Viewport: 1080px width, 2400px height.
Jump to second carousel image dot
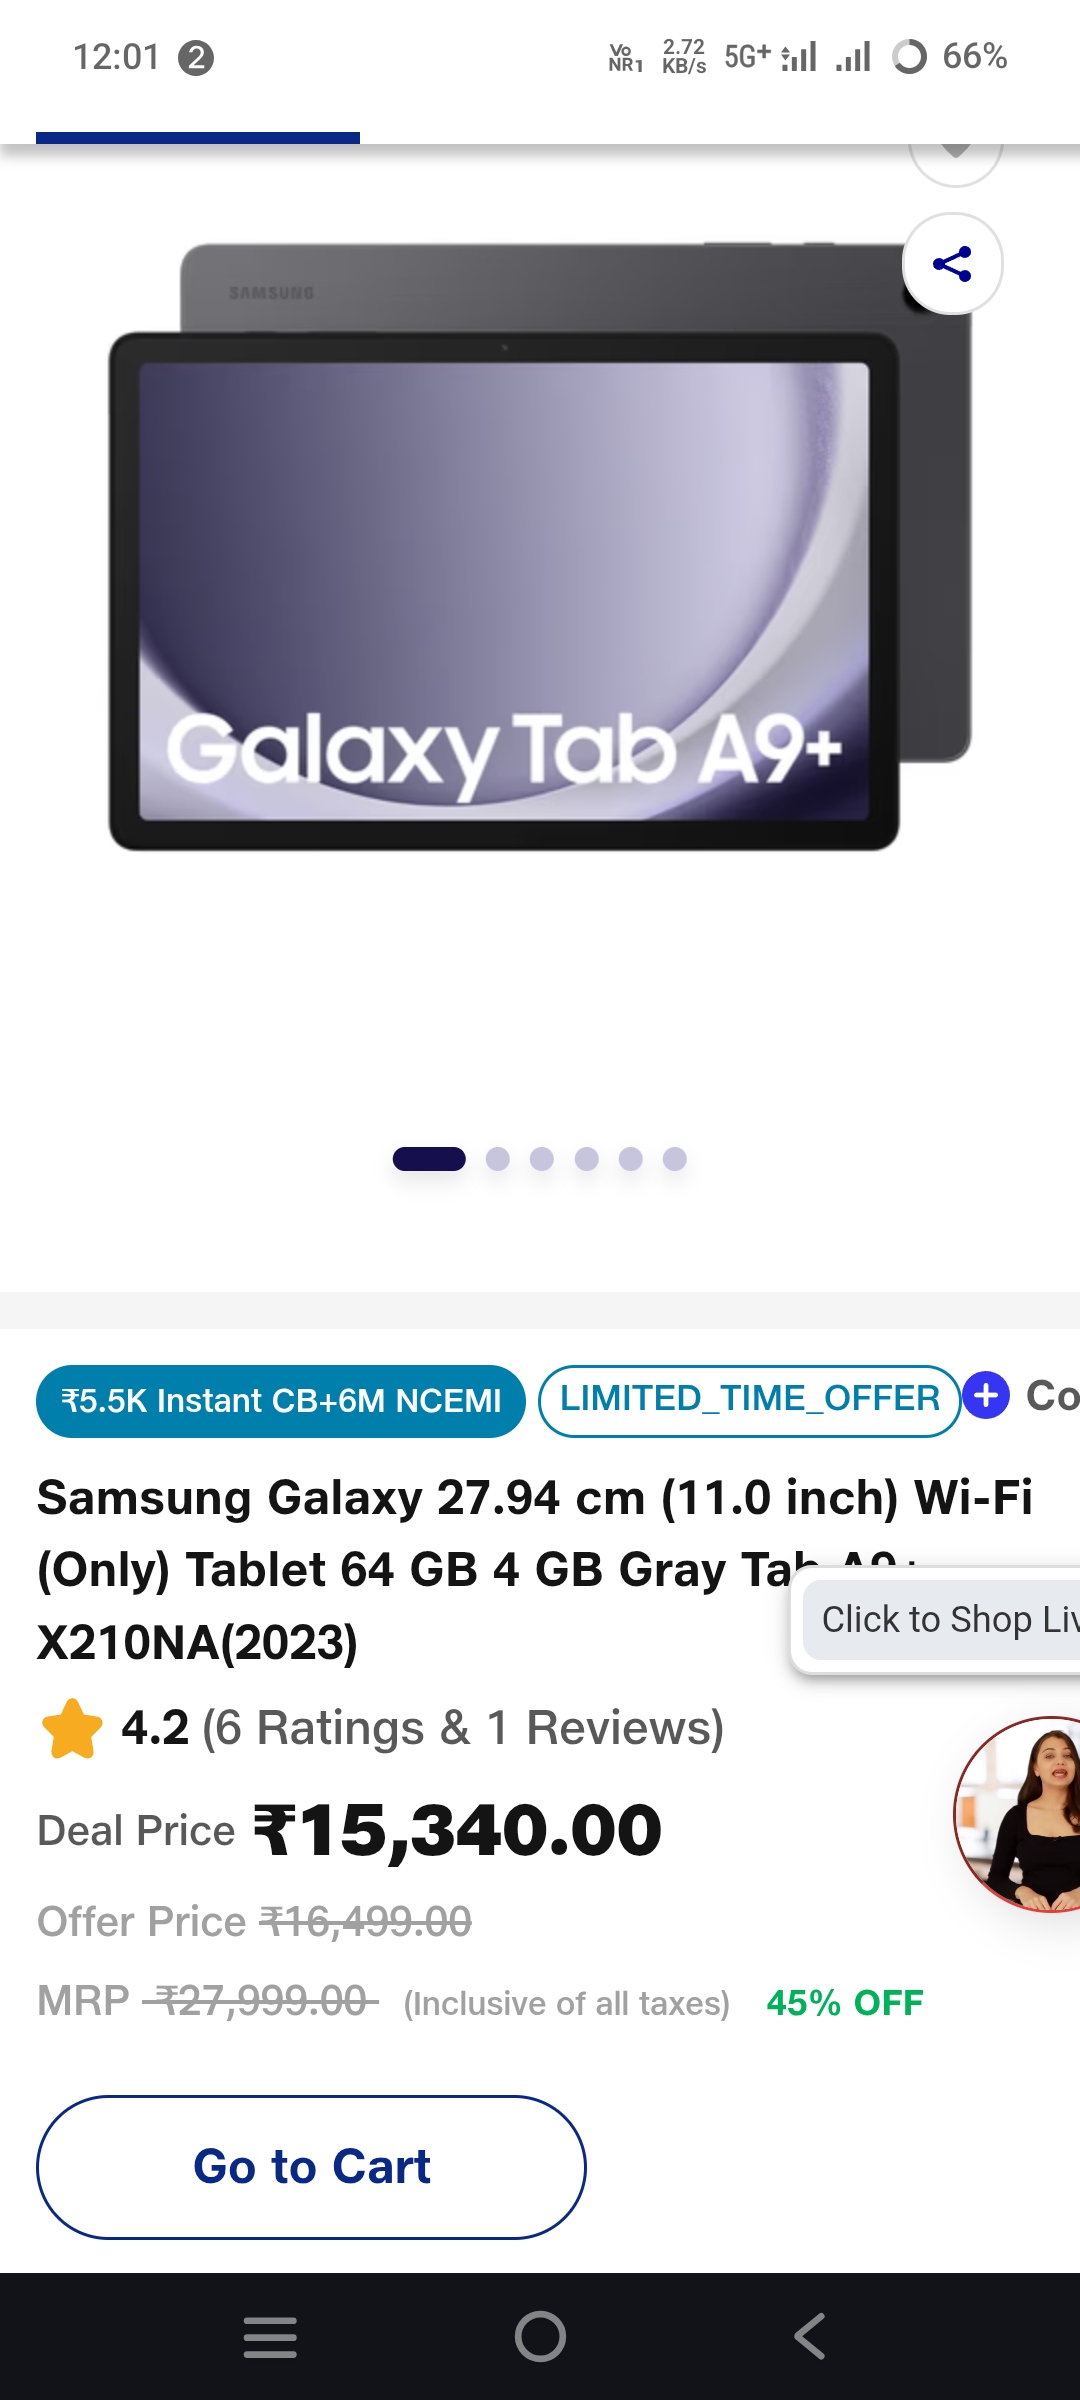498,1159
